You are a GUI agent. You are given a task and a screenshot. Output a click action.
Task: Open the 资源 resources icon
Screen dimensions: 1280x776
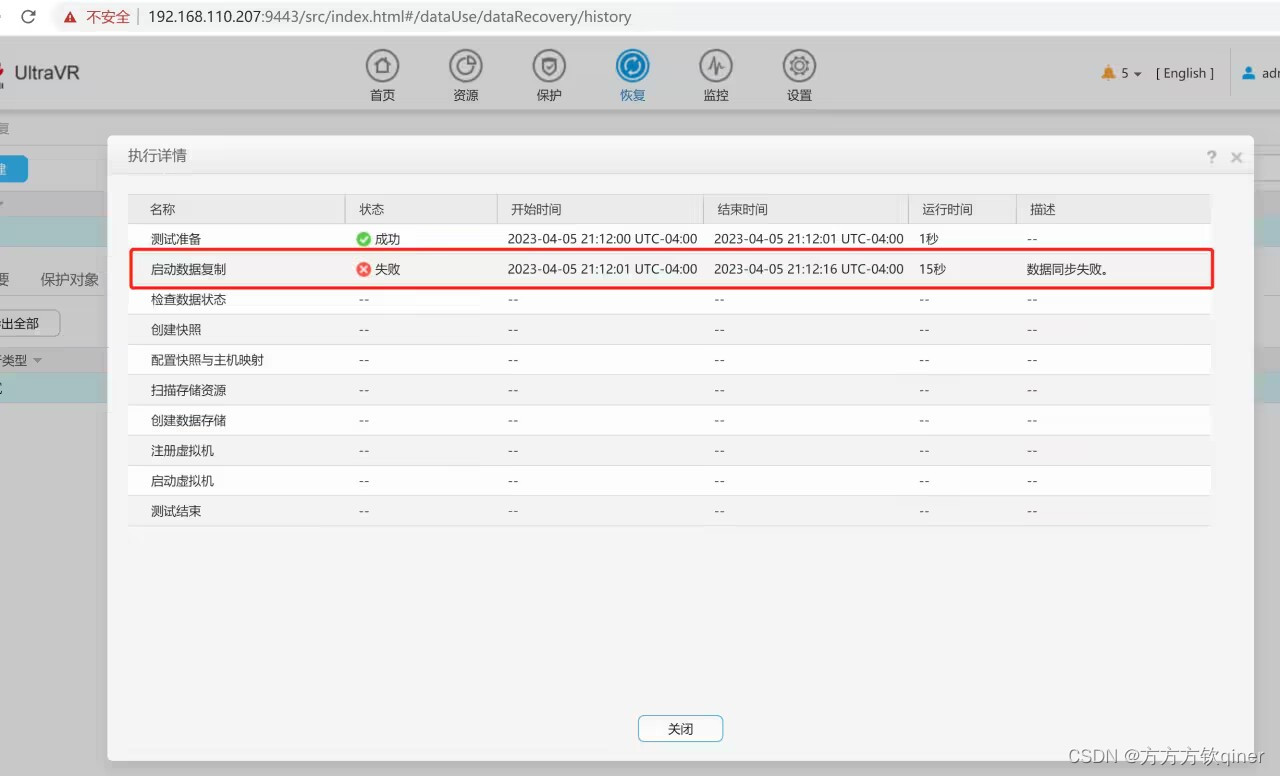point(465,67)
